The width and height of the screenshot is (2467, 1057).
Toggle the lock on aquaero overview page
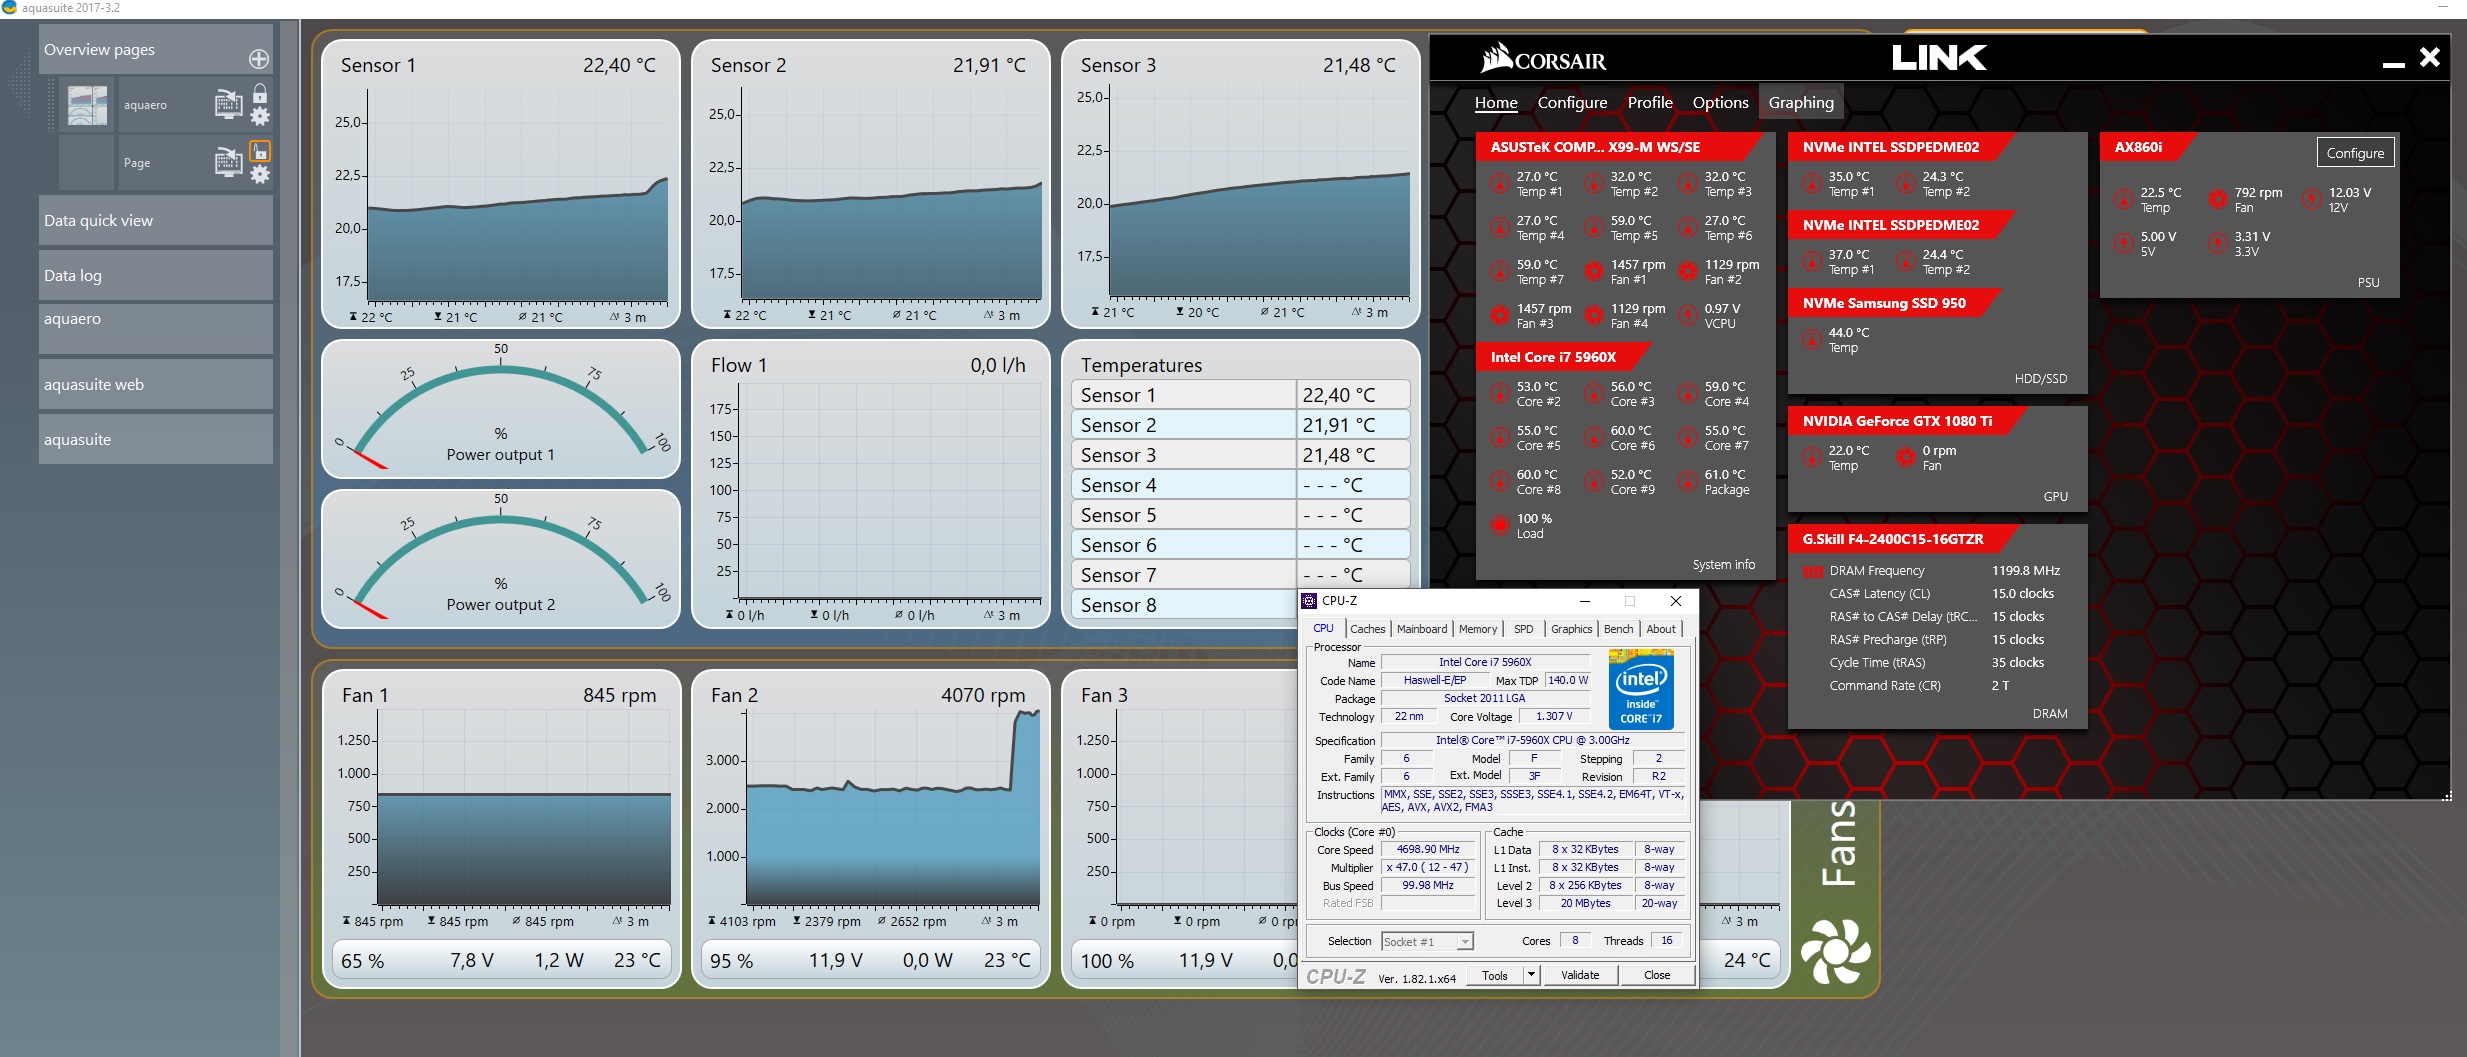pos(260,94)
